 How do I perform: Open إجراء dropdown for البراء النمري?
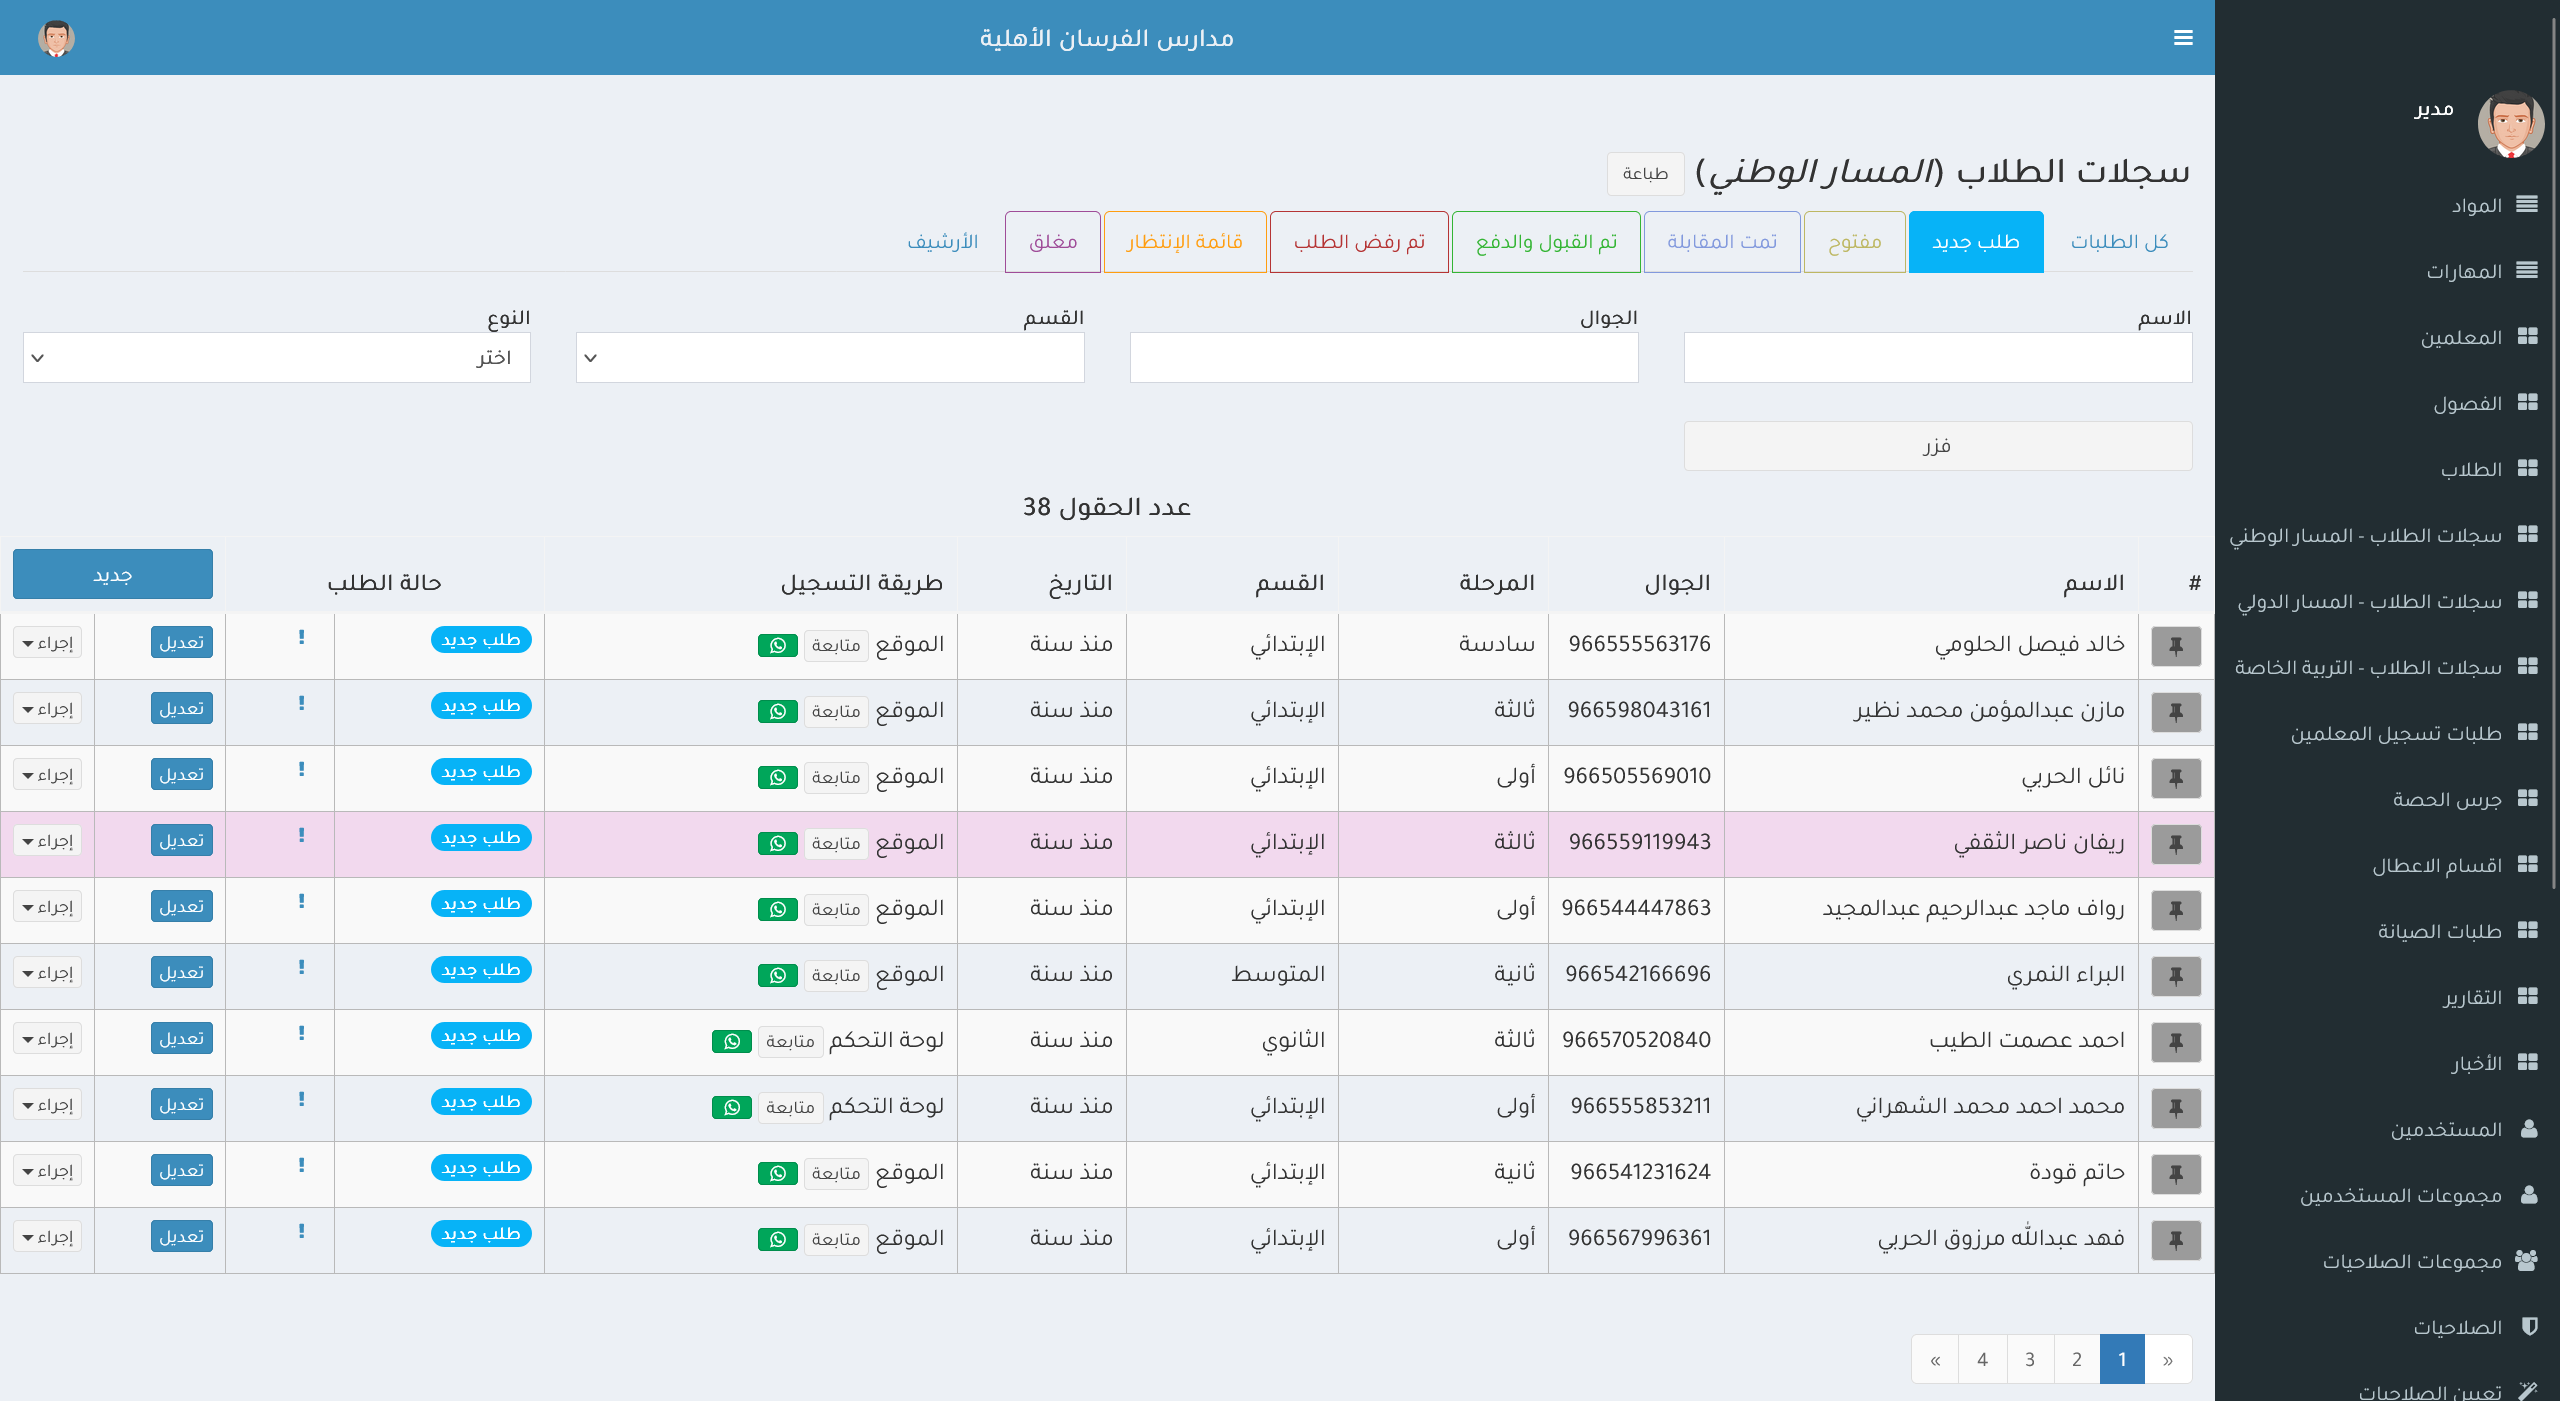[x=48, y=972]
